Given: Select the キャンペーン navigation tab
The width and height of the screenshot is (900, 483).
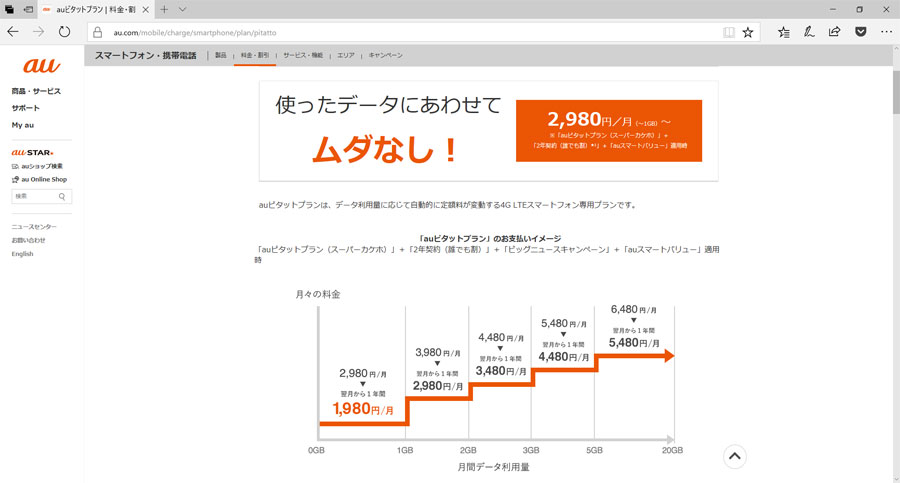Looking at the screenshot, I should pos(386,55).
